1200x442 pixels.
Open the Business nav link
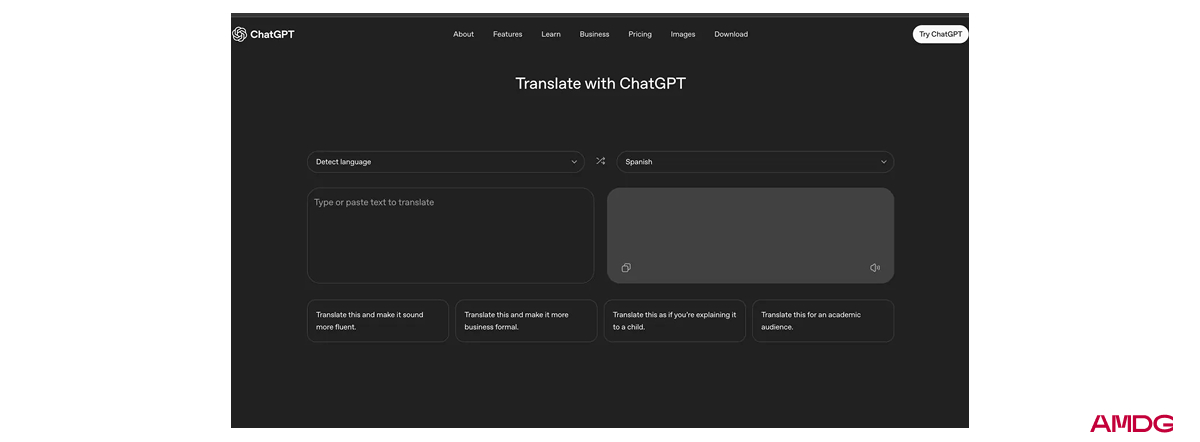click(x=594, y=34)
